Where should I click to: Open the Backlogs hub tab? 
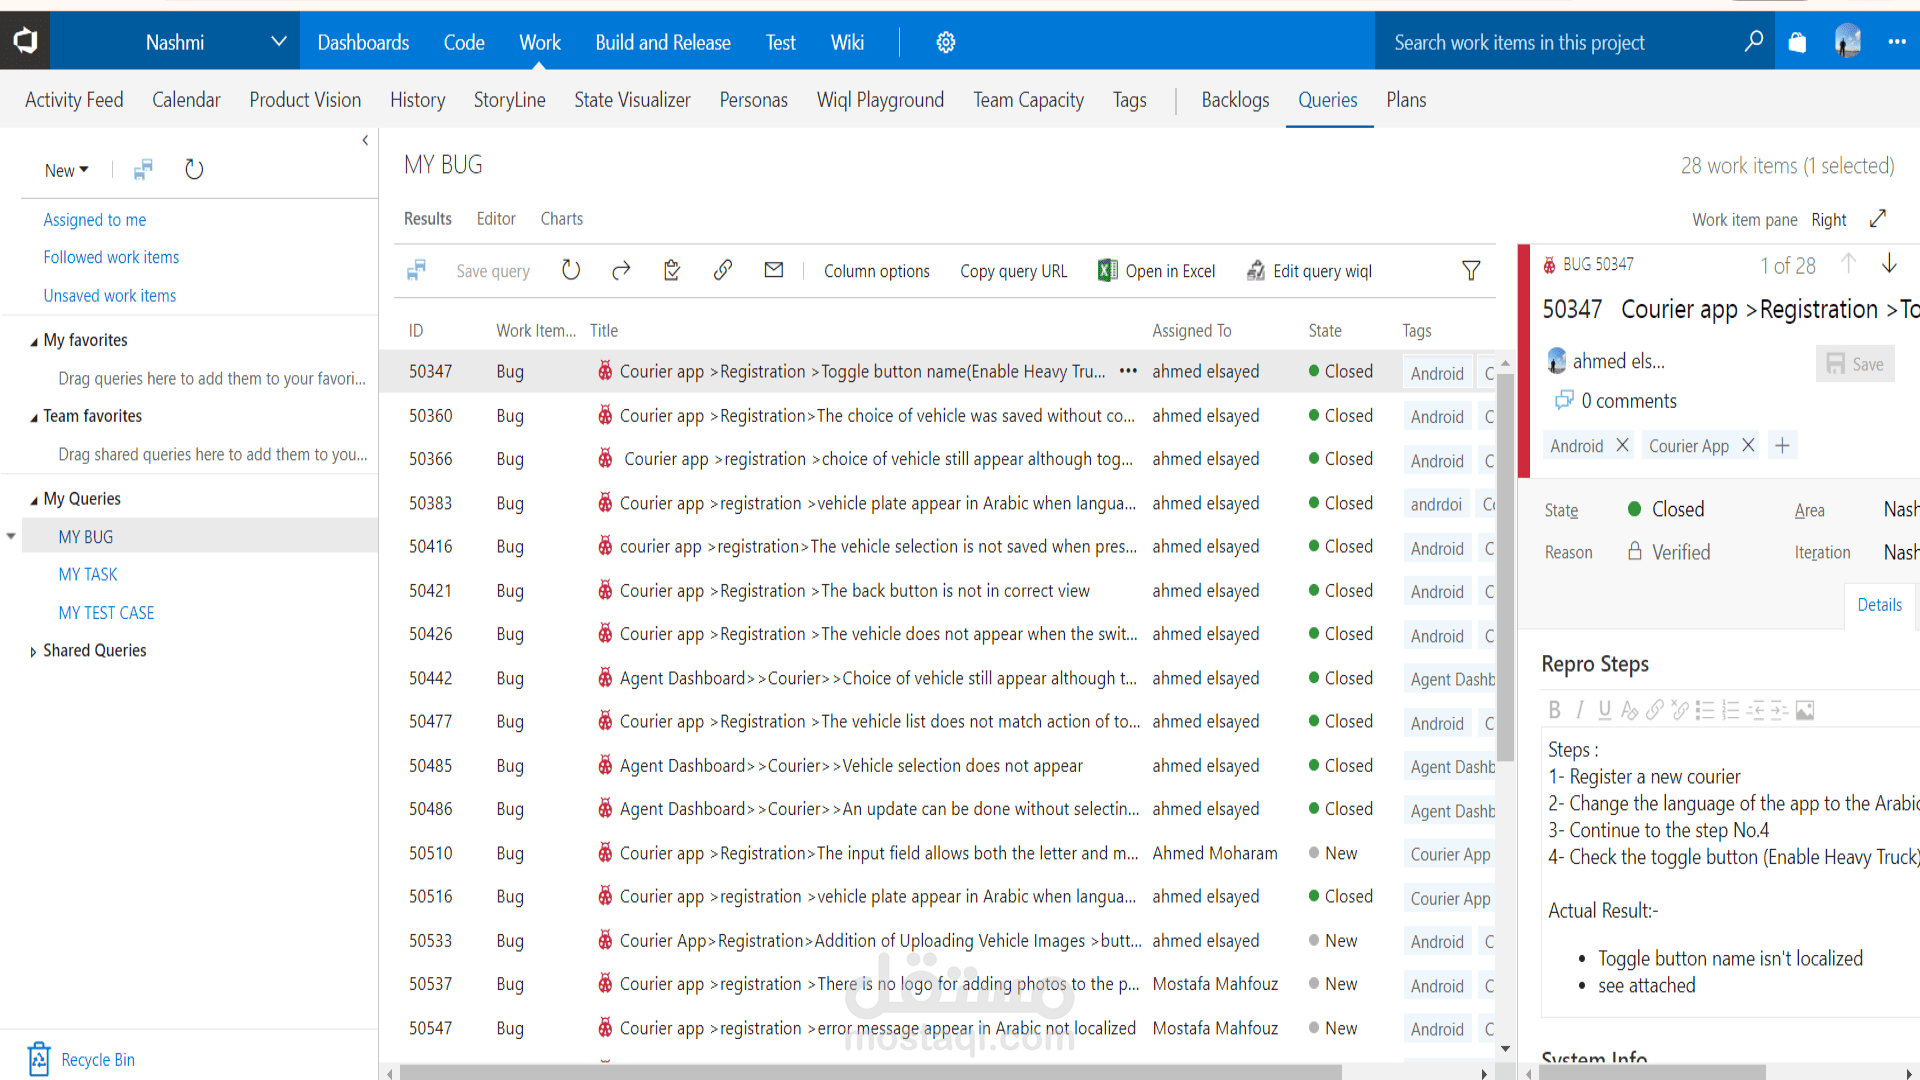click(x=1235, y=100)
